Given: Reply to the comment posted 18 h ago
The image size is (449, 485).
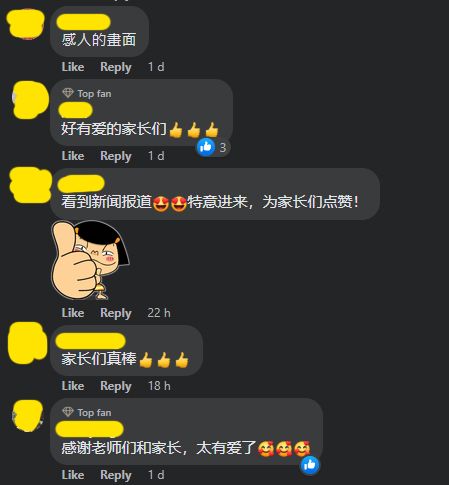Looking at the screenshot, I should [116, 386].
